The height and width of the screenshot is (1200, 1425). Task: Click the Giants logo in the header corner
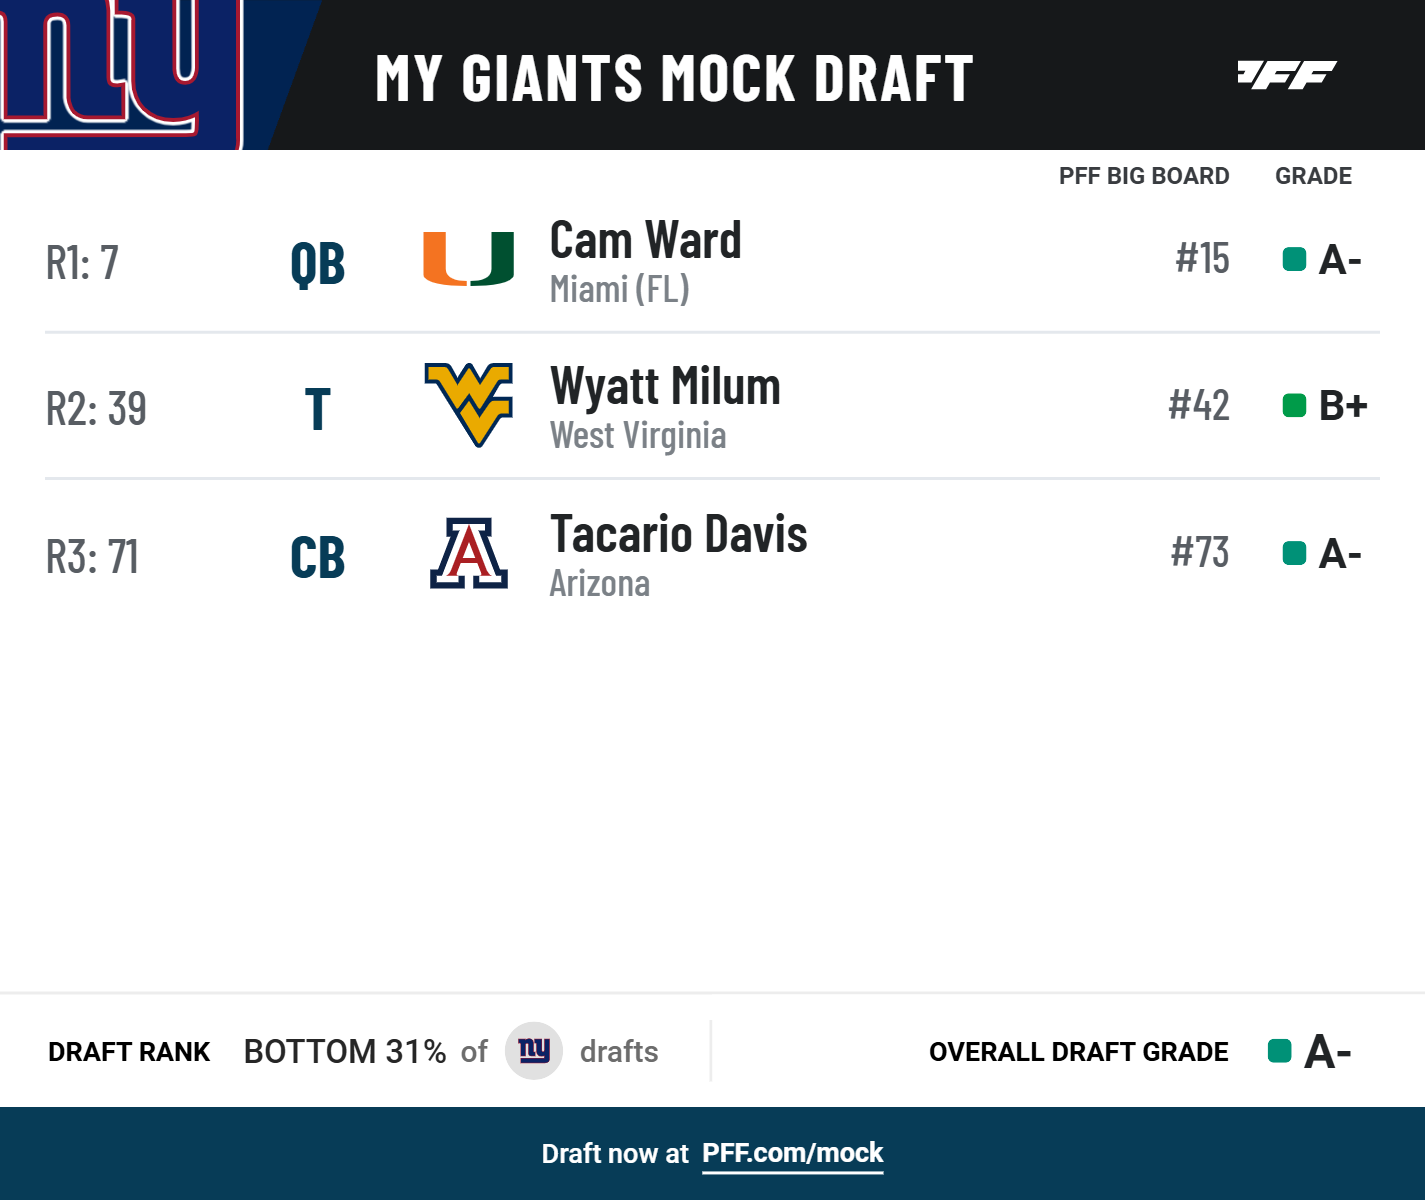(x=120, y=70)
